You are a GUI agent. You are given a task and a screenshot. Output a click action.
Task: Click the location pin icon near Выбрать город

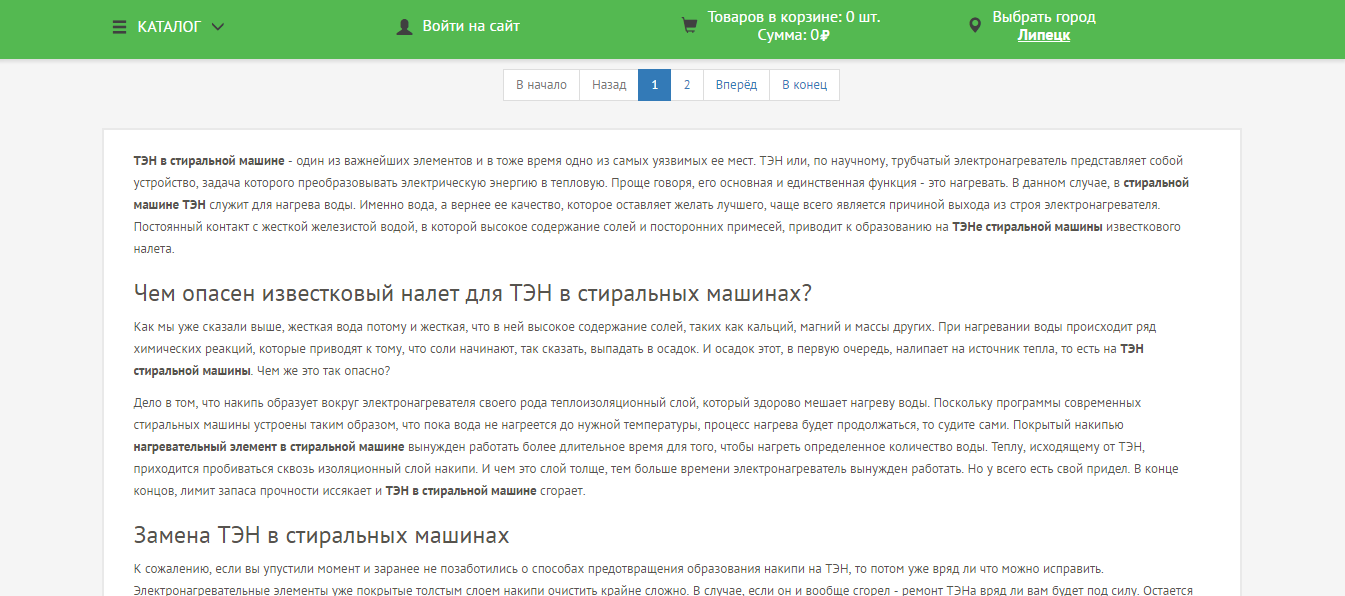coord(974,25)
